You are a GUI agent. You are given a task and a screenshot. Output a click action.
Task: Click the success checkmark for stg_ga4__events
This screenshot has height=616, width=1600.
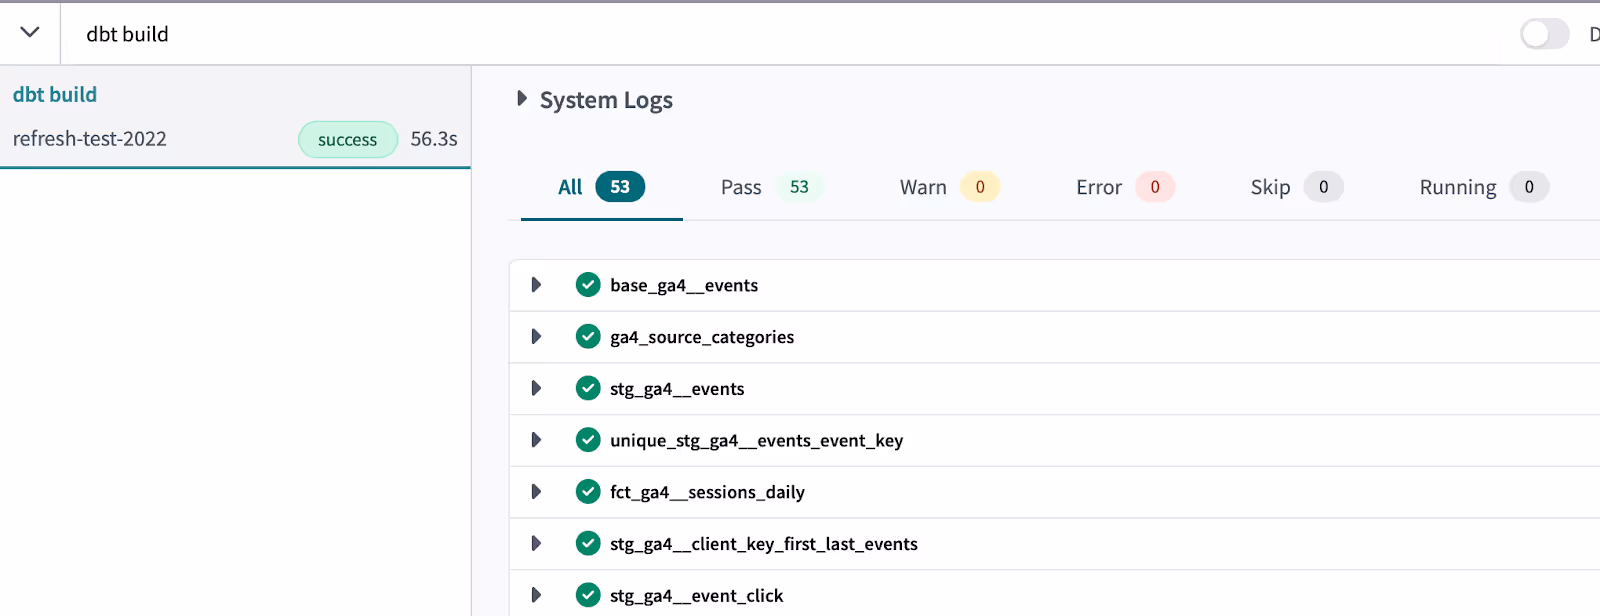tap(588, 389)
